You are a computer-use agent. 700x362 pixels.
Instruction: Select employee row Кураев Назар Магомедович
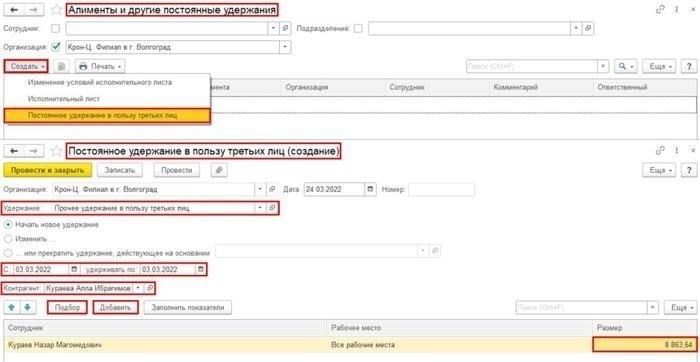pyautogui.click(x=350, y=345)
